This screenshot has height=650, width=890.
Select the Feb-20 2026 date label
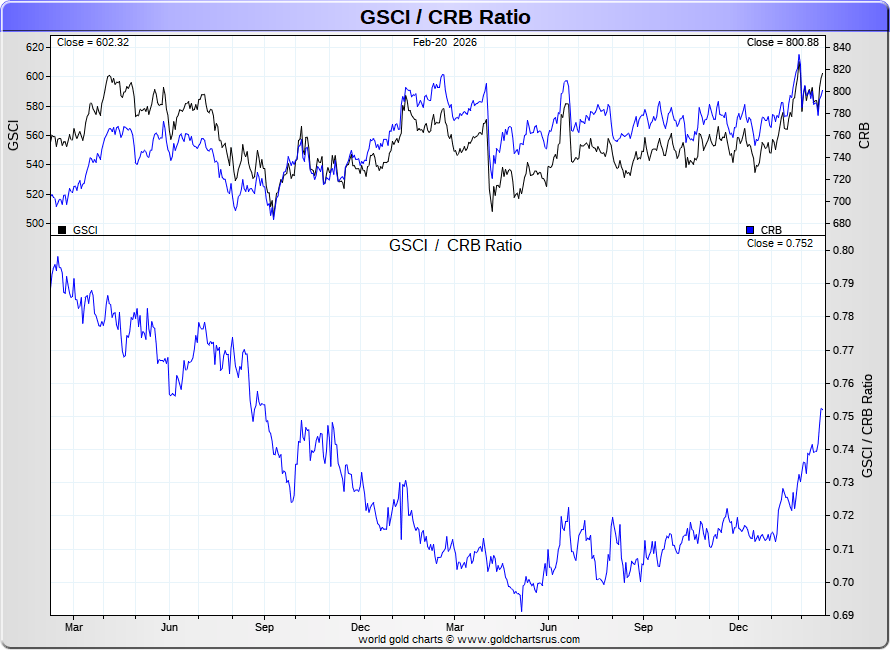point(445,43)
